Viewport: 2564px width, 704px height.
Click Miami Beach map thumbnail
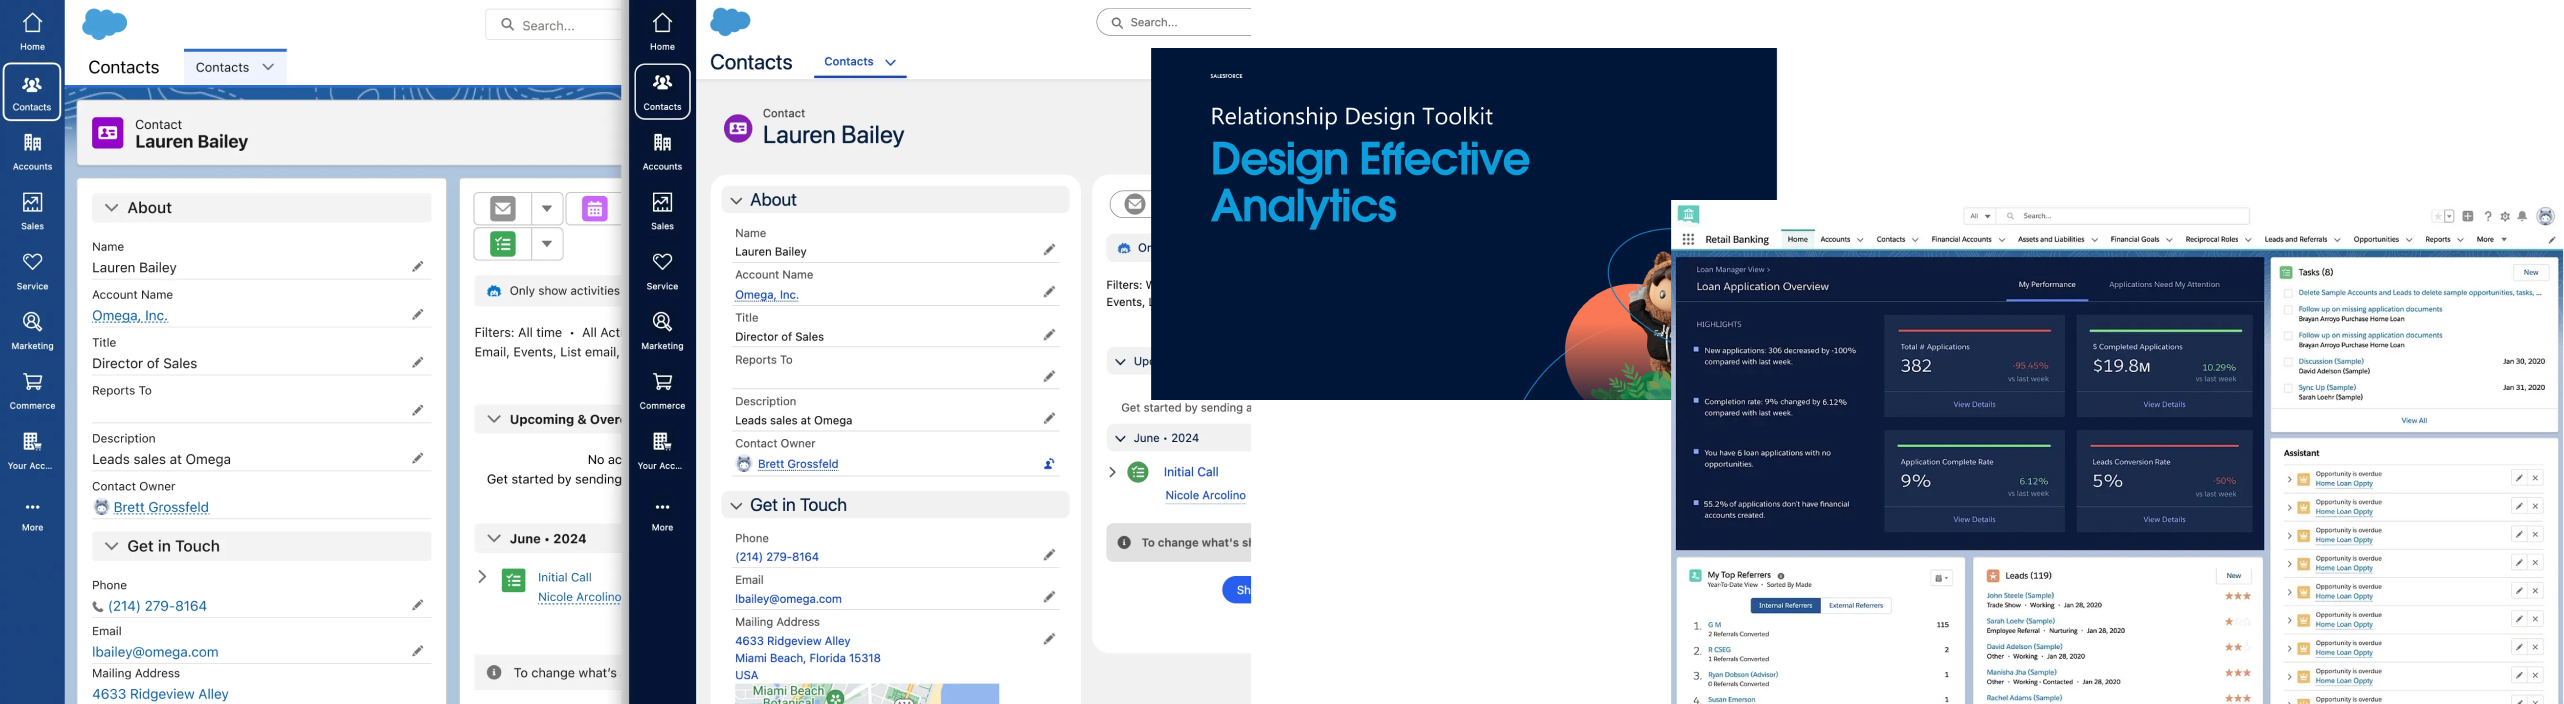(867, 694)
